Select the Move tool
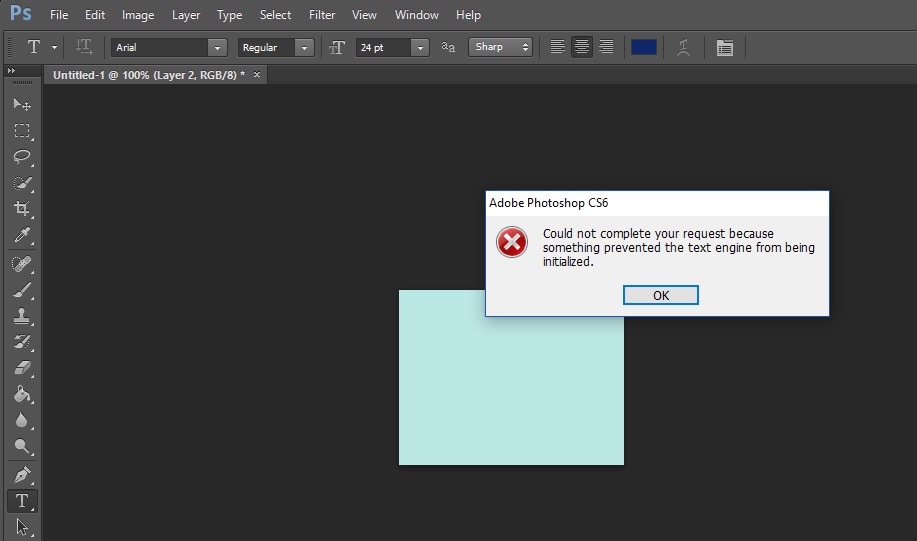Screen dimensions: 917x541 [x=21, y=104]
